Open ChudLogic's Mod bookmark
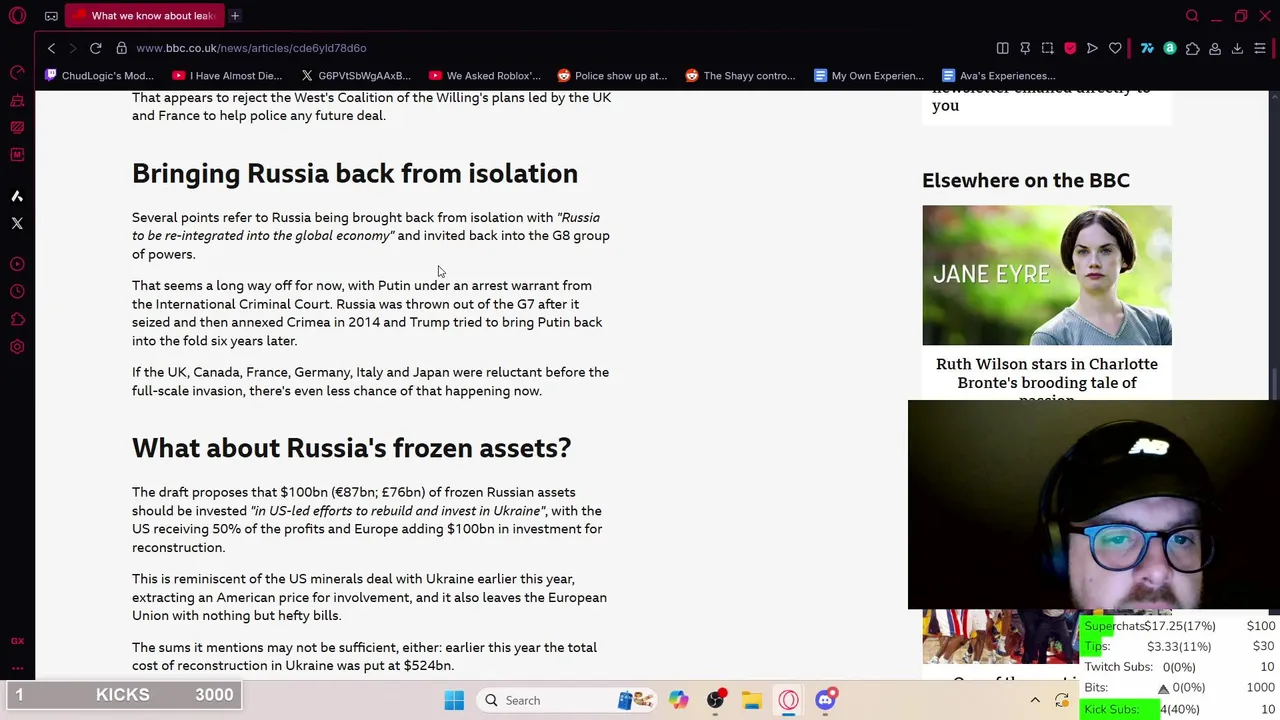 [x=100, y=76]
